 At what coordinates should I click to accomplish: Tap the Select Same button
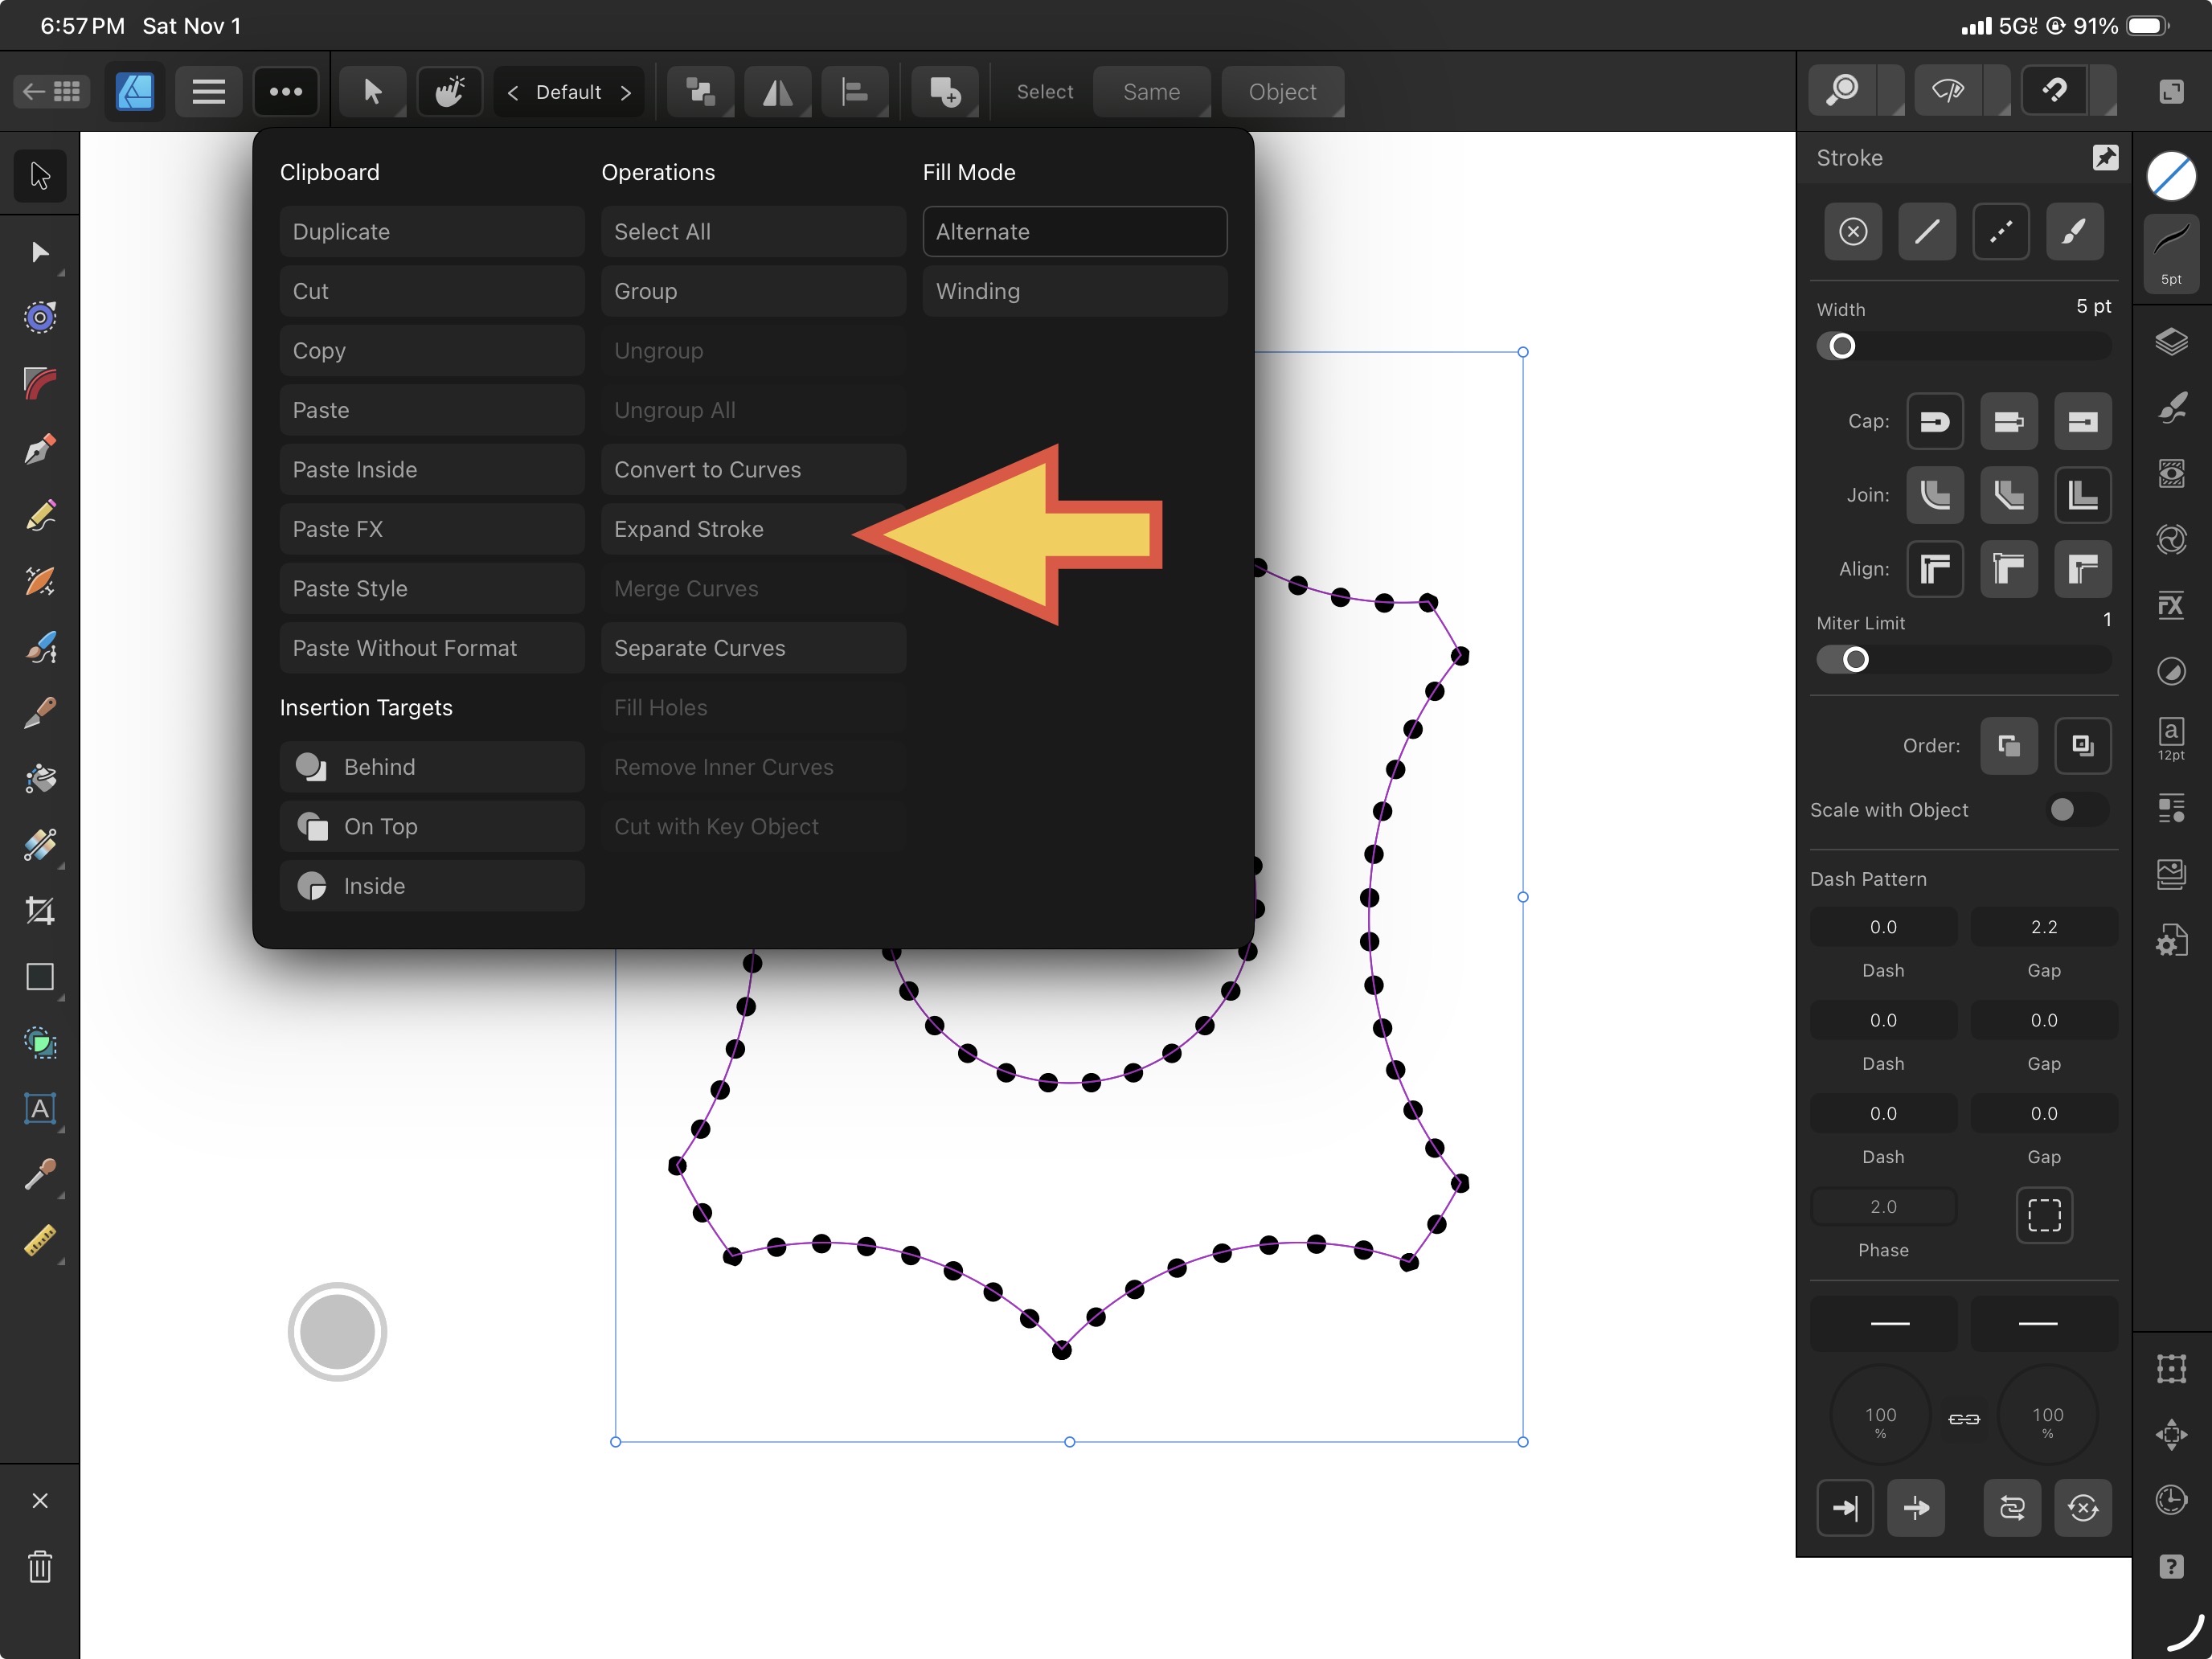coord(1150,92)
